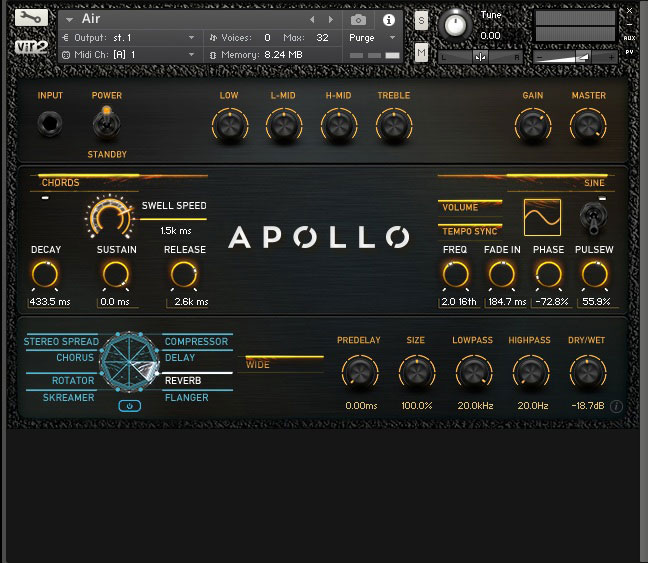Image resolution: width=648 pixels, height=563 pixels.
Task: Select the Stereo Spread effect
Action: 61,341
